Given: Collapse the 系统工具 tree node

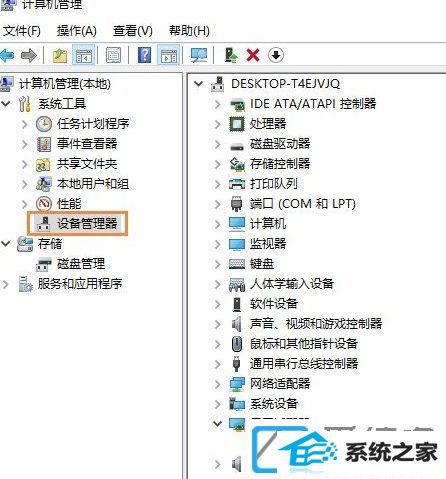Looking at the screenshot, I should tap(6, 104).
